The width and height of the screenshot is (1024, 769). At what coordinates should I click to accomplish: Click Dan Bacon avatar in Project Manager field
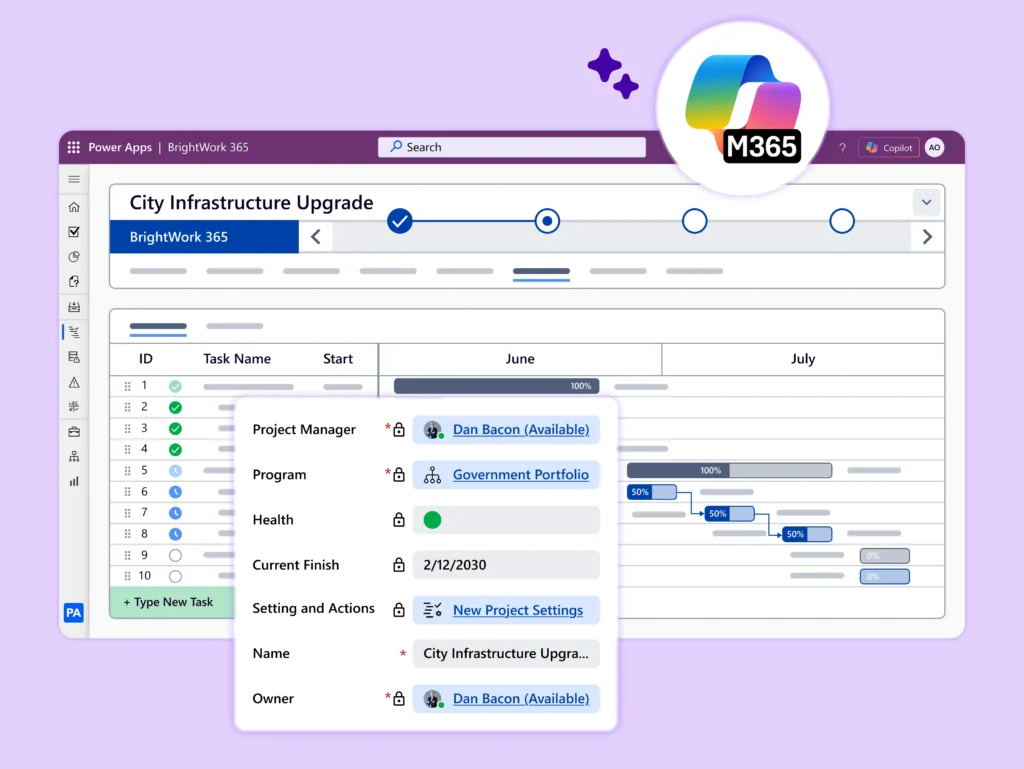[x=432, y=430]
